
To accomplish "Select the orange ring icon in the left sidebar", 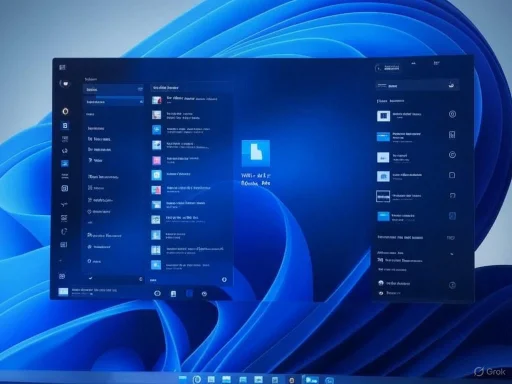I will point(65,111).
